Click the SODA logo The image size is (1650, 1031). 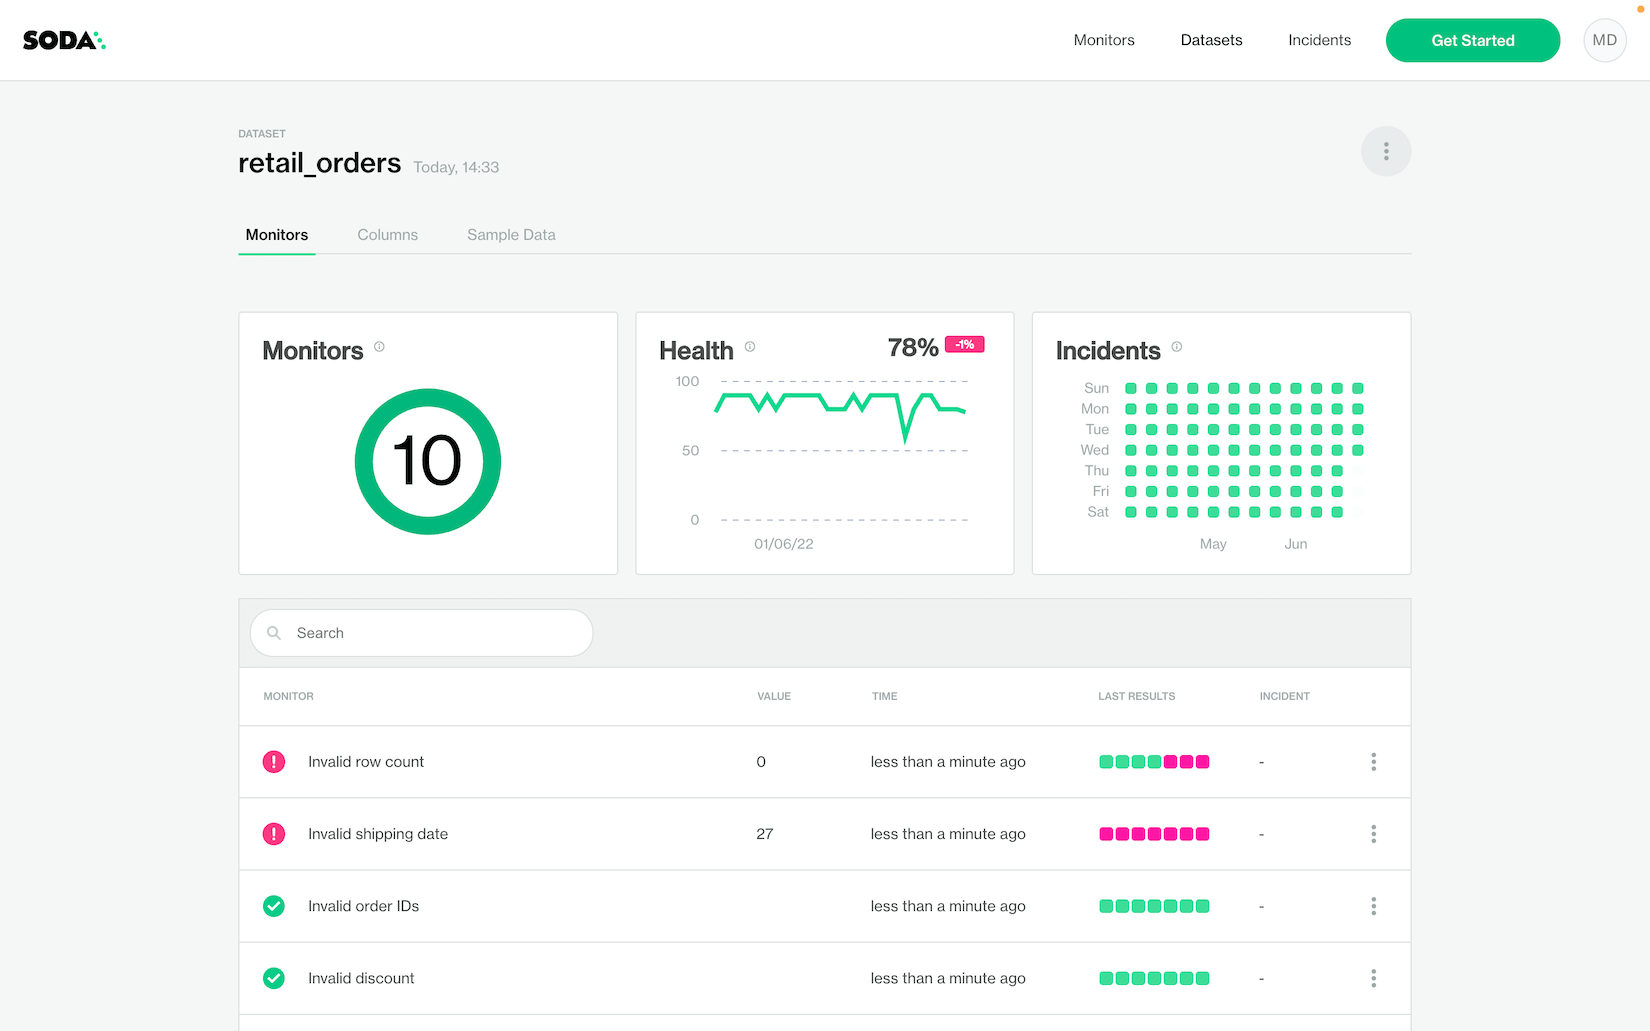click(x=64, y=40)
